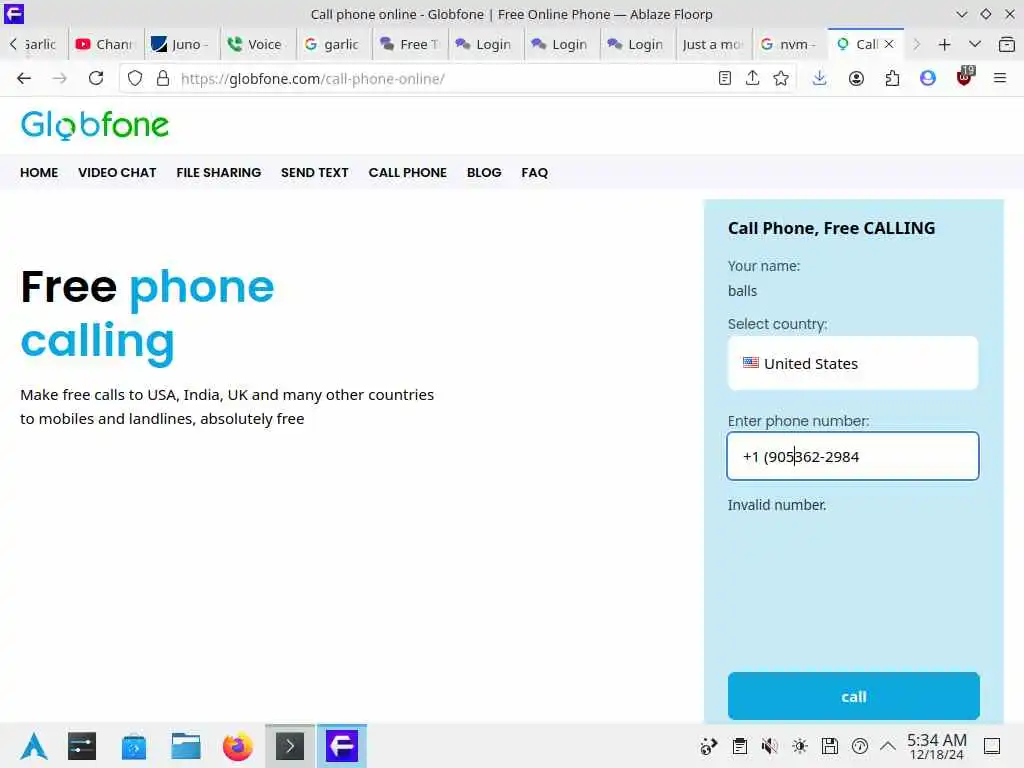The height and width of the screenshot is (768, 1024).
Task: Open a new tab with plus button
Action: (x=944, y=44)
